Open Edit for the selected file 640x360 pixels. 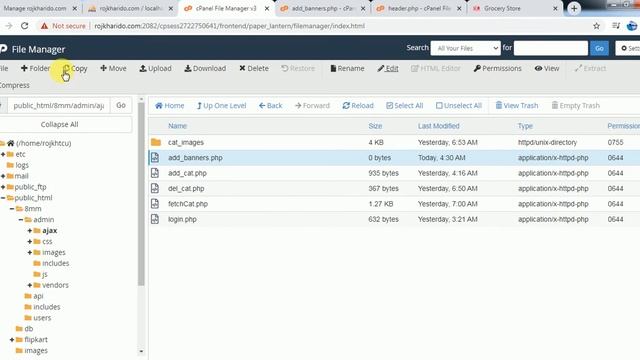pos(388,68)
